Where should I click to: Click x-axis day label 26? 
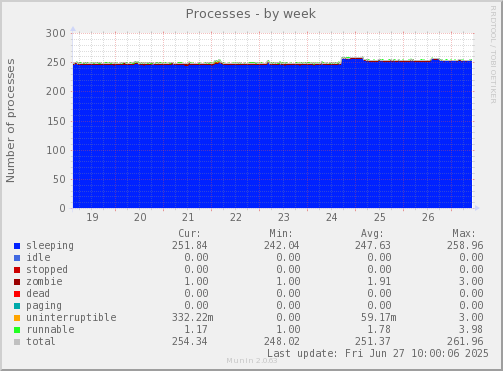pyautogui.click(x=428, y=217)
